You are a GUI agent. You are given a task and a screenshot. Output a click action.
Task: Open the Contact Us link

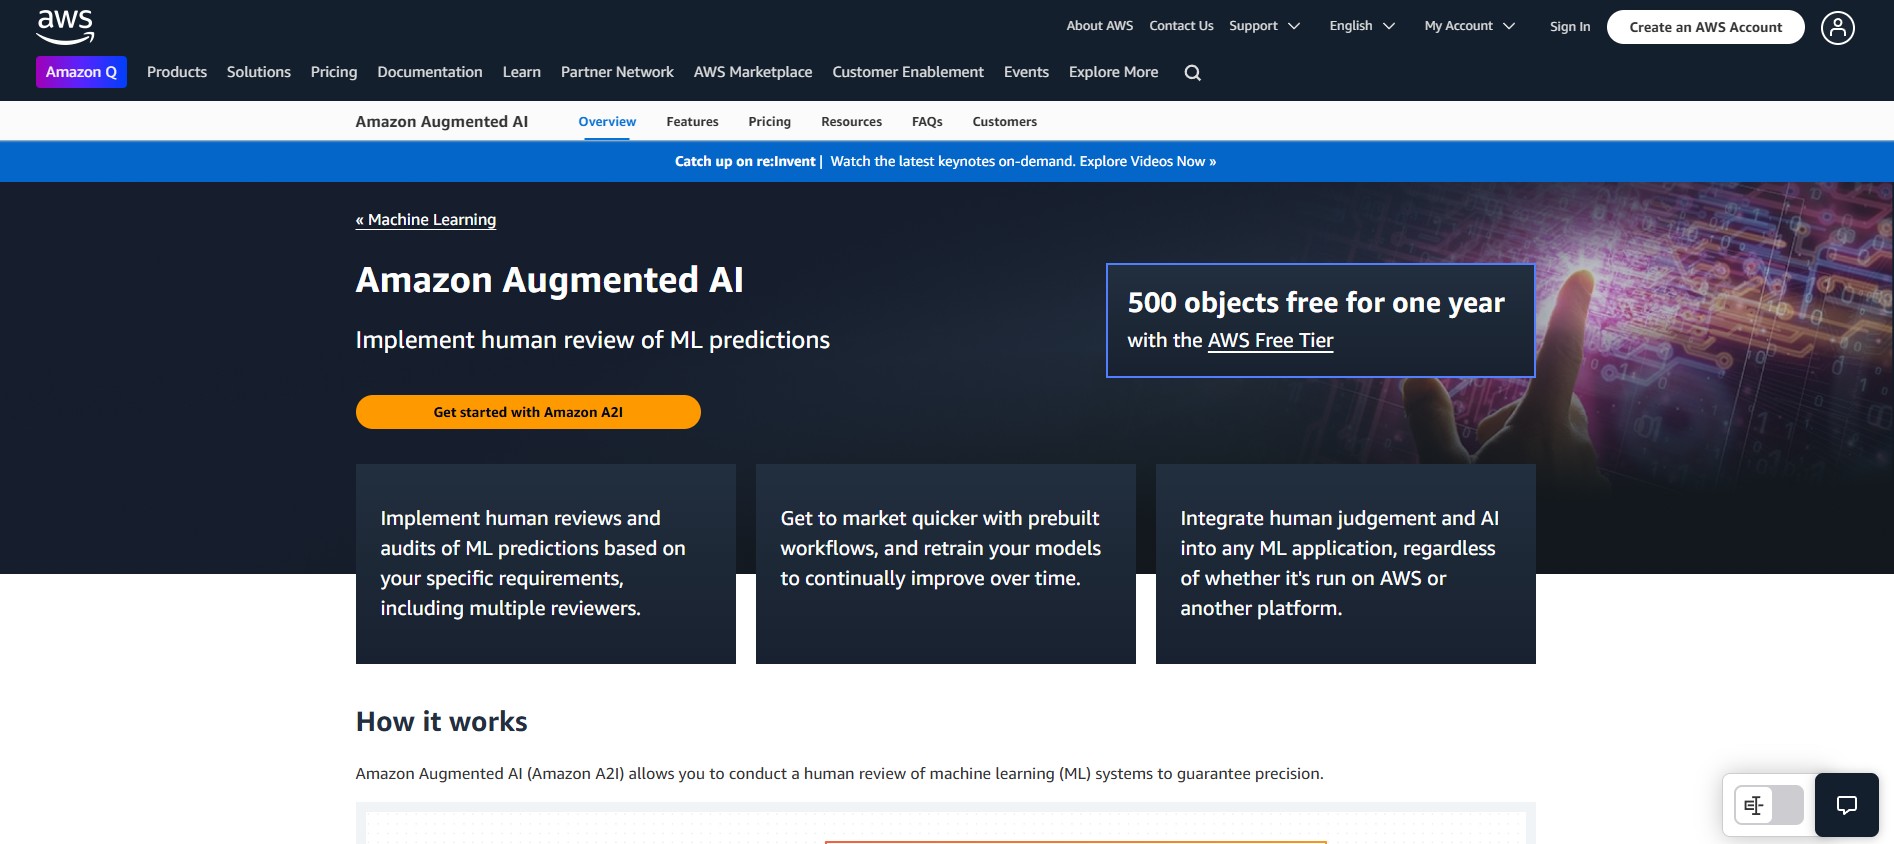(x=1181, y=26)
